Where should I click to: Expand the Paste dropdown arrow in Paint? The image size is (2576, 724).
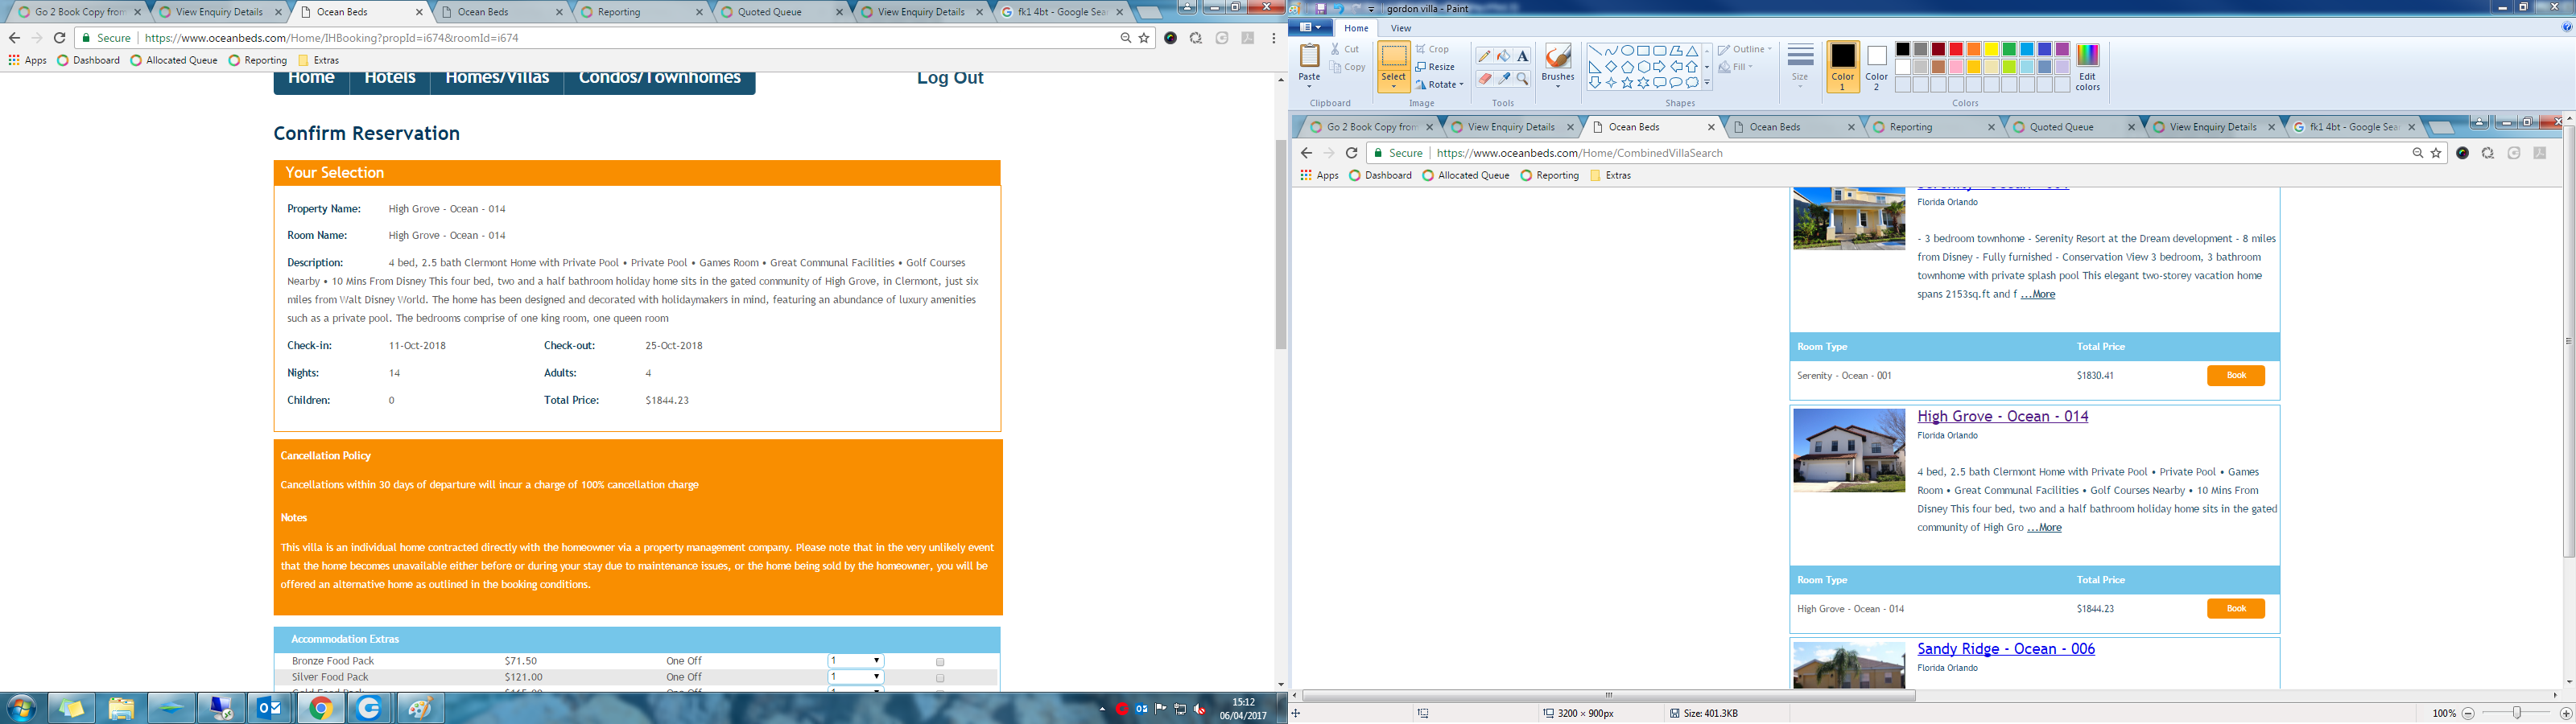pos(1309,86)
